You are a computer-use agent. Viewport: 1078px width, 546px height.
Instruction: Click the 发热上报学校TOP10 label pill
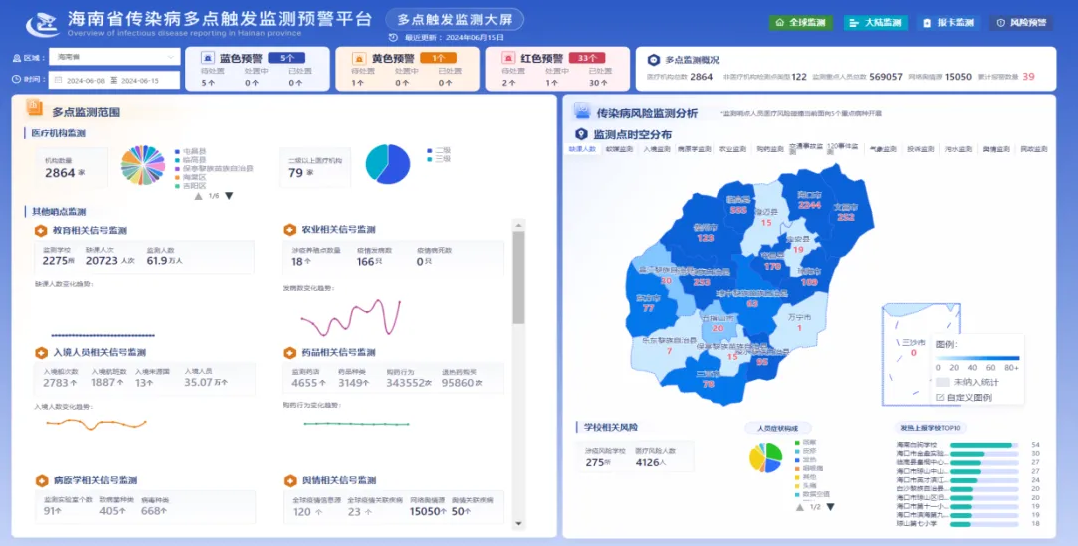[x=930, y=428]
